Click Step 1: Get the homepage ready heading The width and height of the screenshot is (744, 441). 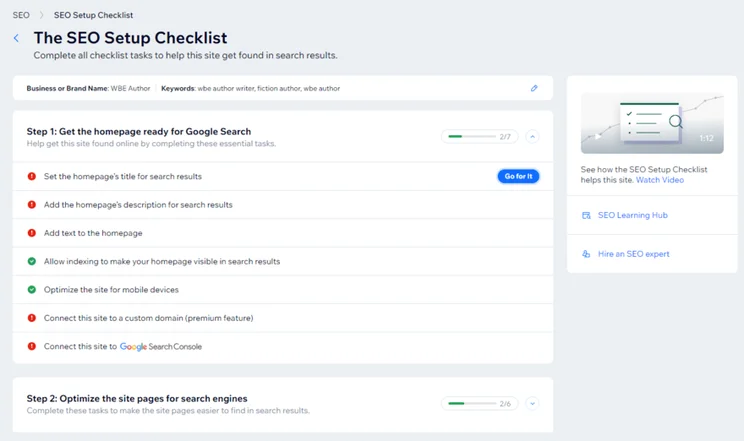coord(139,131)
